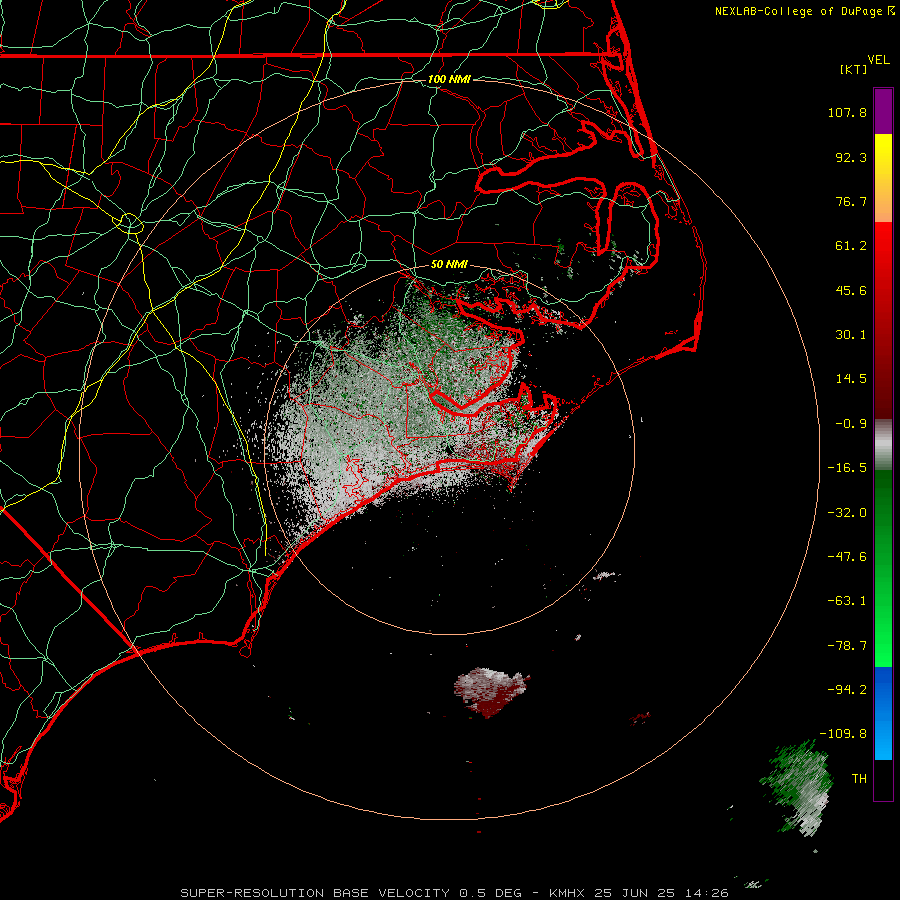Select the 76.7 legend value
The image size is (900, 900).
(851, 201)
